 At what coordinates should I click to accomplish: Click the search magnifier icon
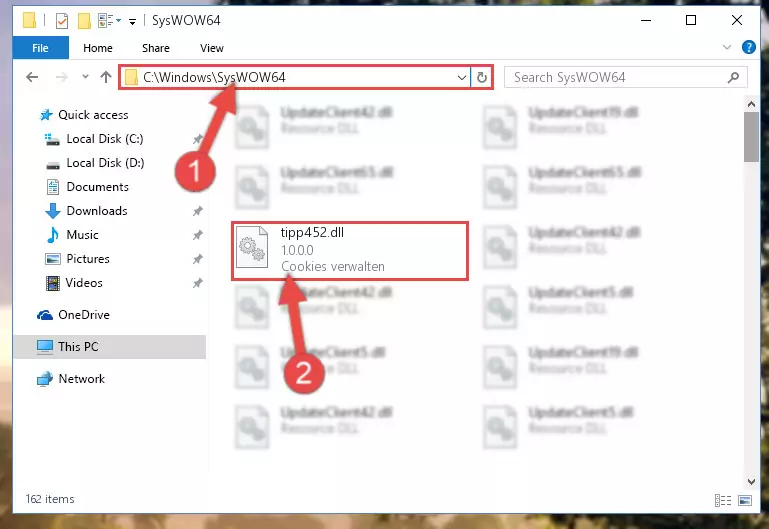733,77
